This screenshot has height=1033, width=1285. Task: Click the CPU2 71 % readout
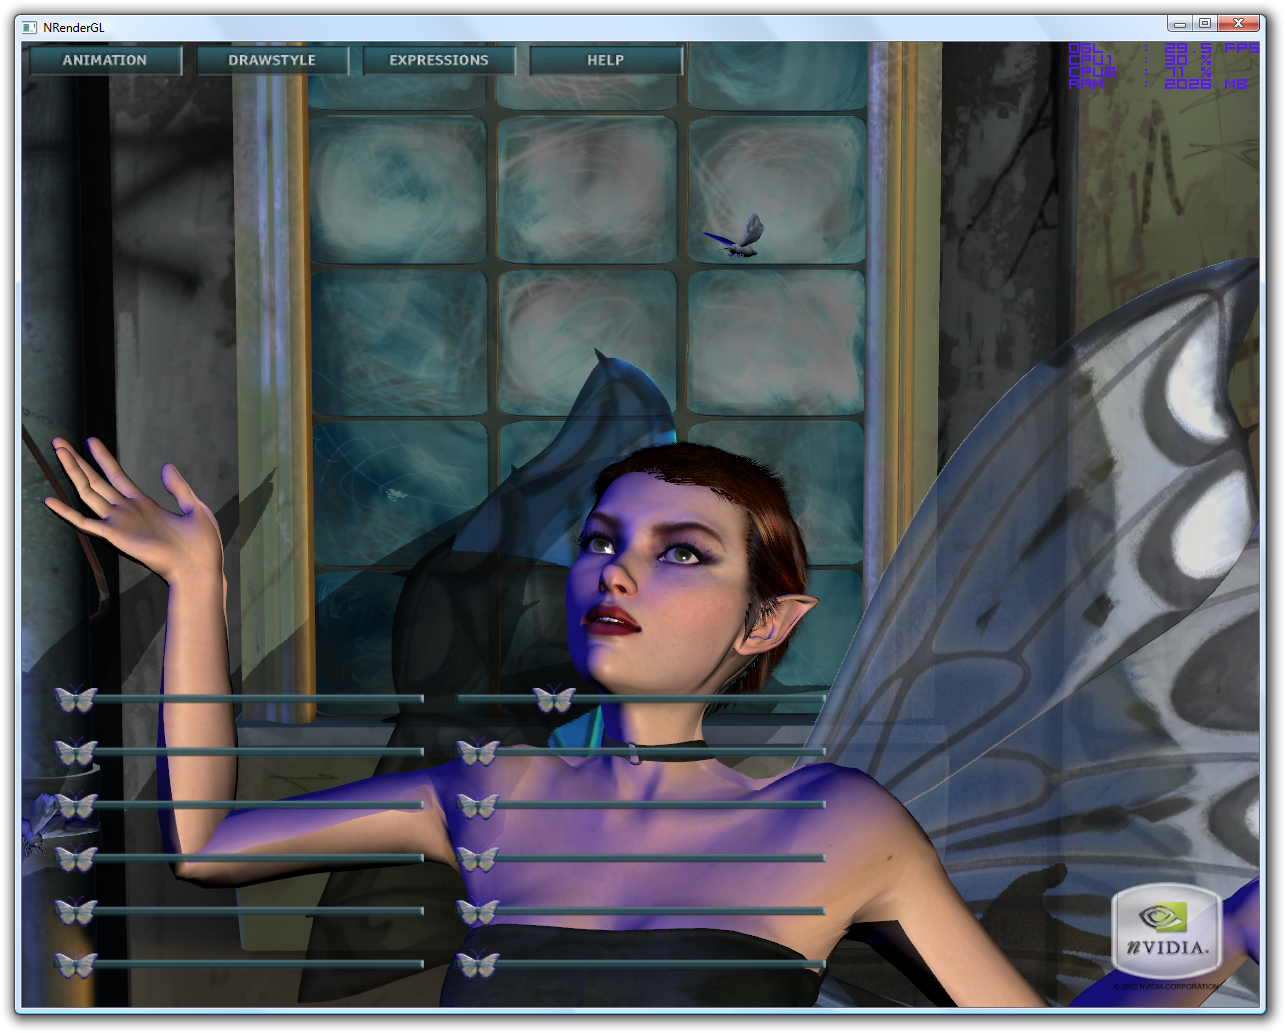1141,72
